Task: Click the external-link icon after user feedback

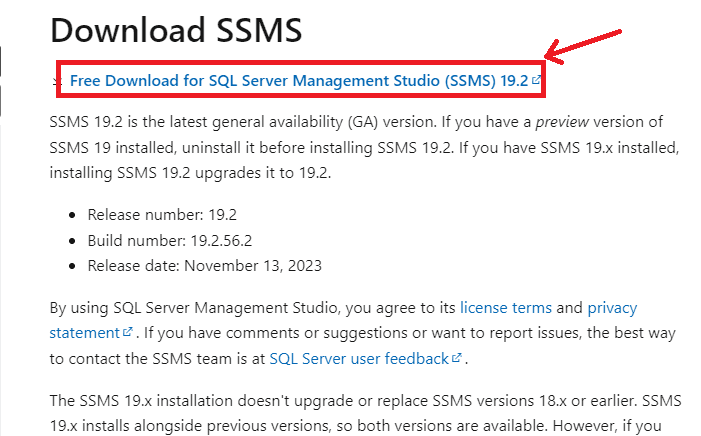Action: pos(457,357)
